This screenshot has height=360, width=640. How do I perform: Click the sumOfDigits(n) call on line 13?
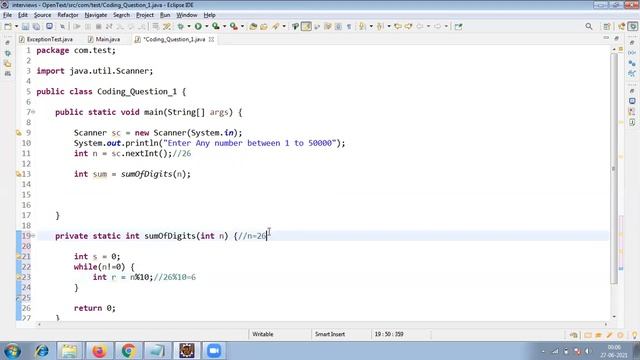point(156,174)
